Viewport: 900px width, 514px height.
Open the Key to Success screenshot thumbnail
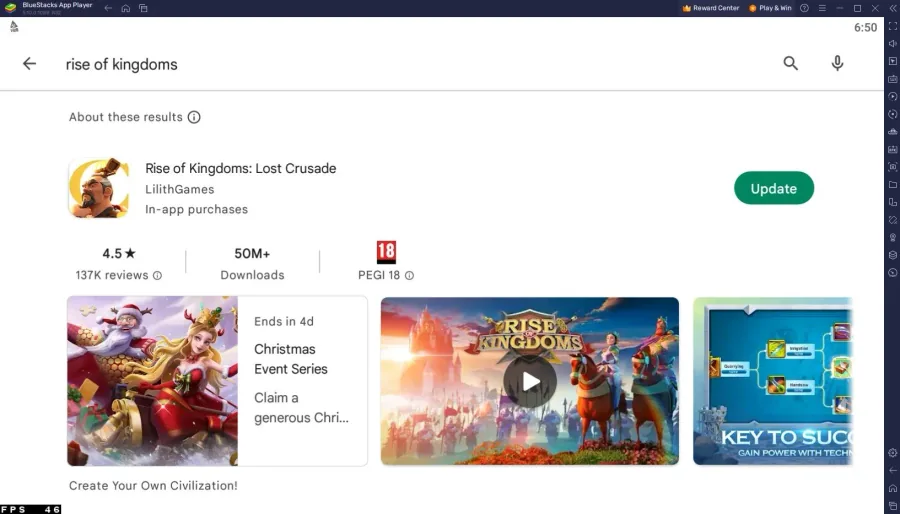click(x=773, y=381)
